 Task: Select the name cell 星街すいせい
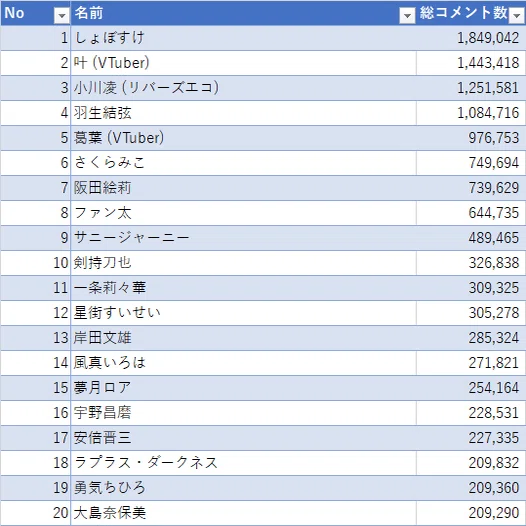pyautogui.click(x=244, y=313)
